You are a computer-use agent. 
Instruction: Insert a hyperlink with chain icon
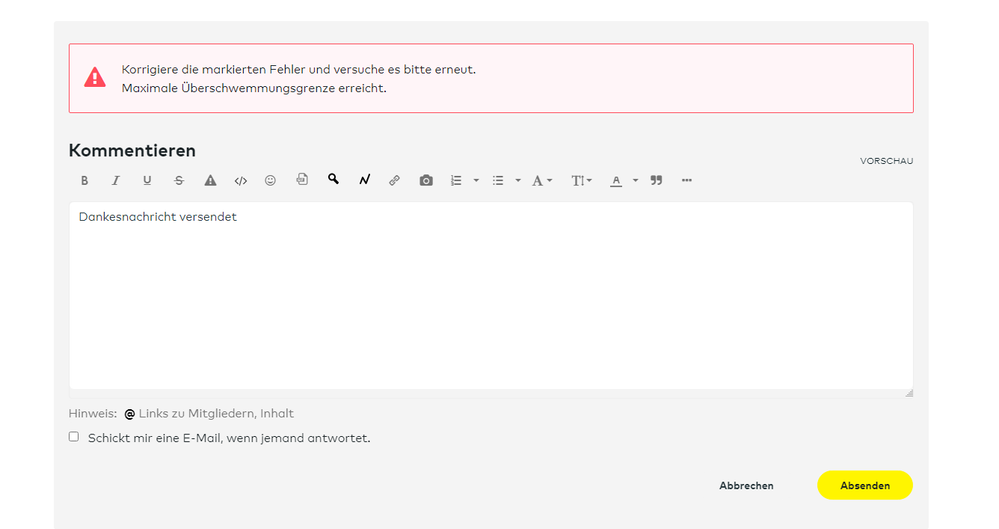394,180
